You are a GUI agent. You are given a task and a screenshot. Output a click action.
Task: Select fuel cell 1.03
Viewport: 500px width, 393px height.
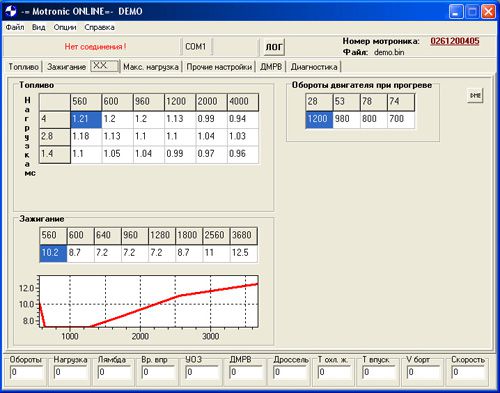point(243,137)
